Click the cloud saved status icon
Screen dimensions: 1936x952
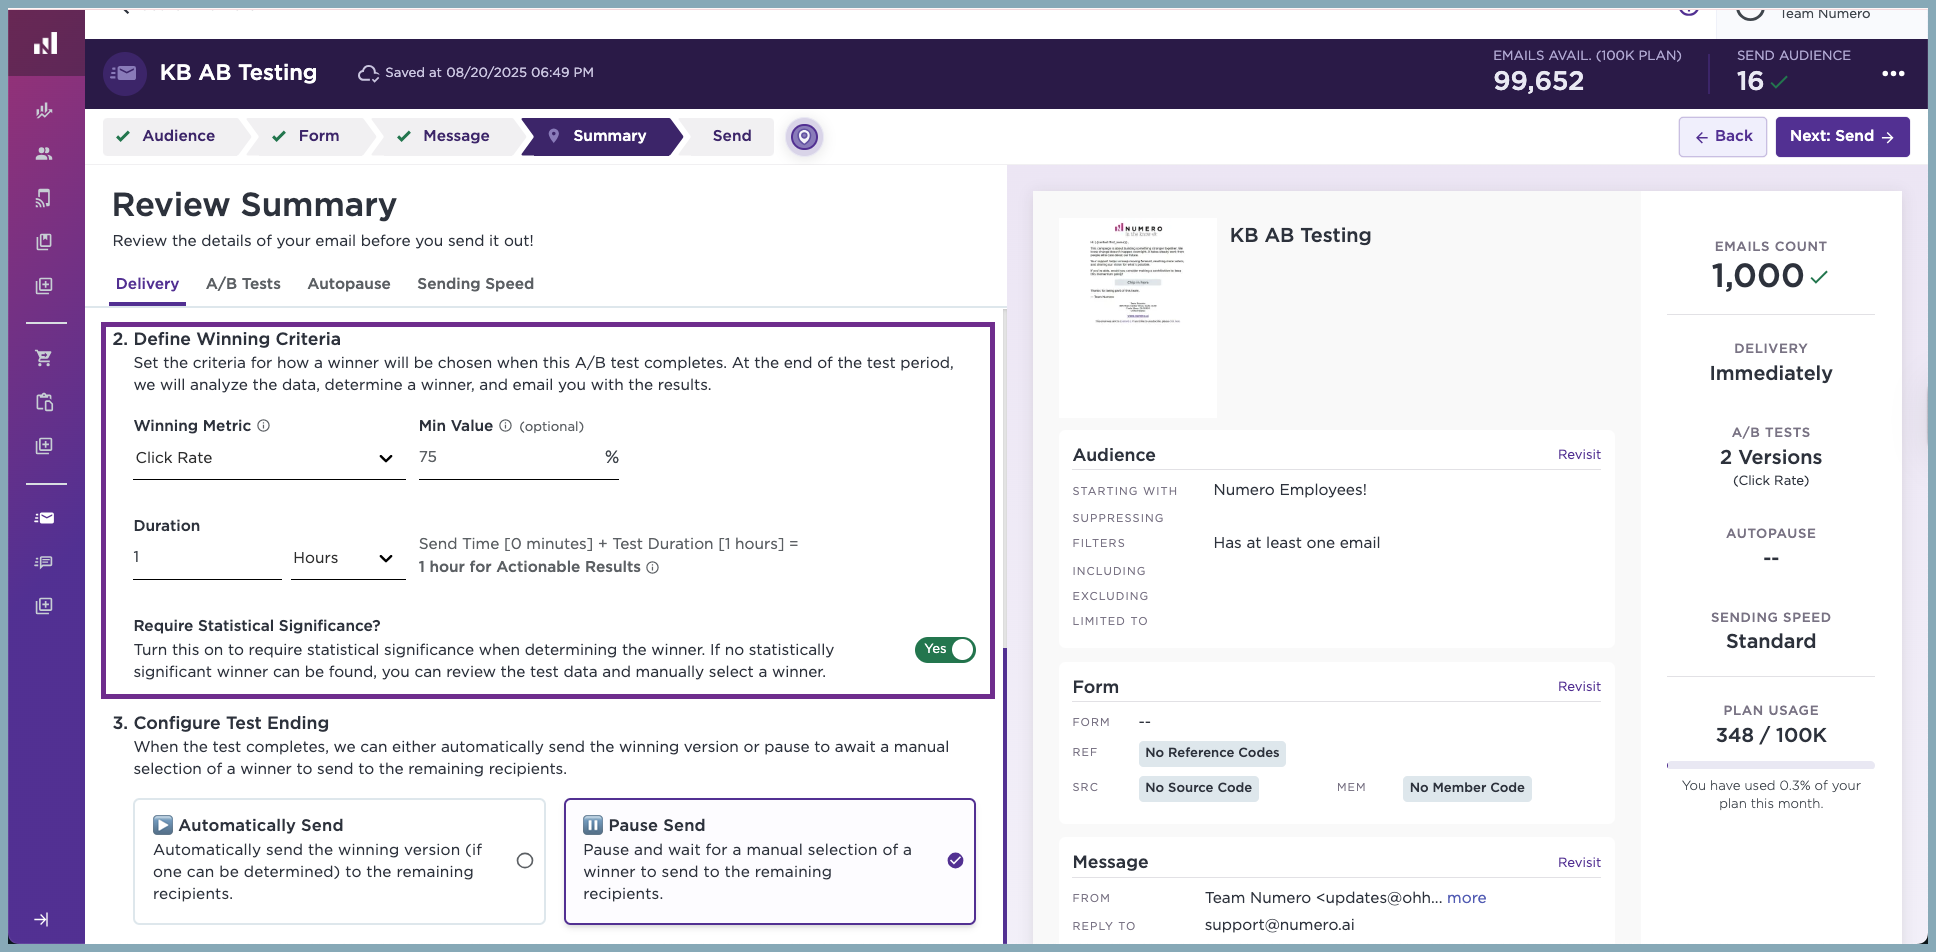click(368, 73)
